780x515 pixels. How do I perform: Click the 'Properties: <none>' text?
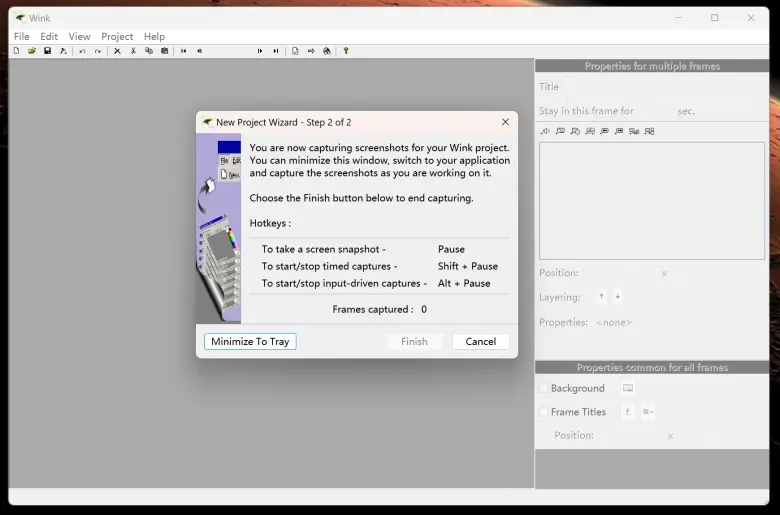tap(585, 322)
